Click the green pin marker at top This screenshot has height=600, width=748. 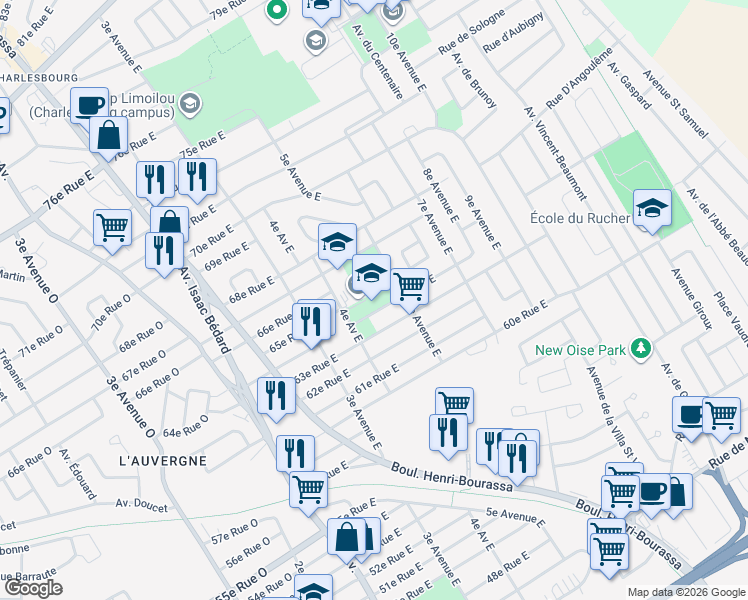click(276, 9)
